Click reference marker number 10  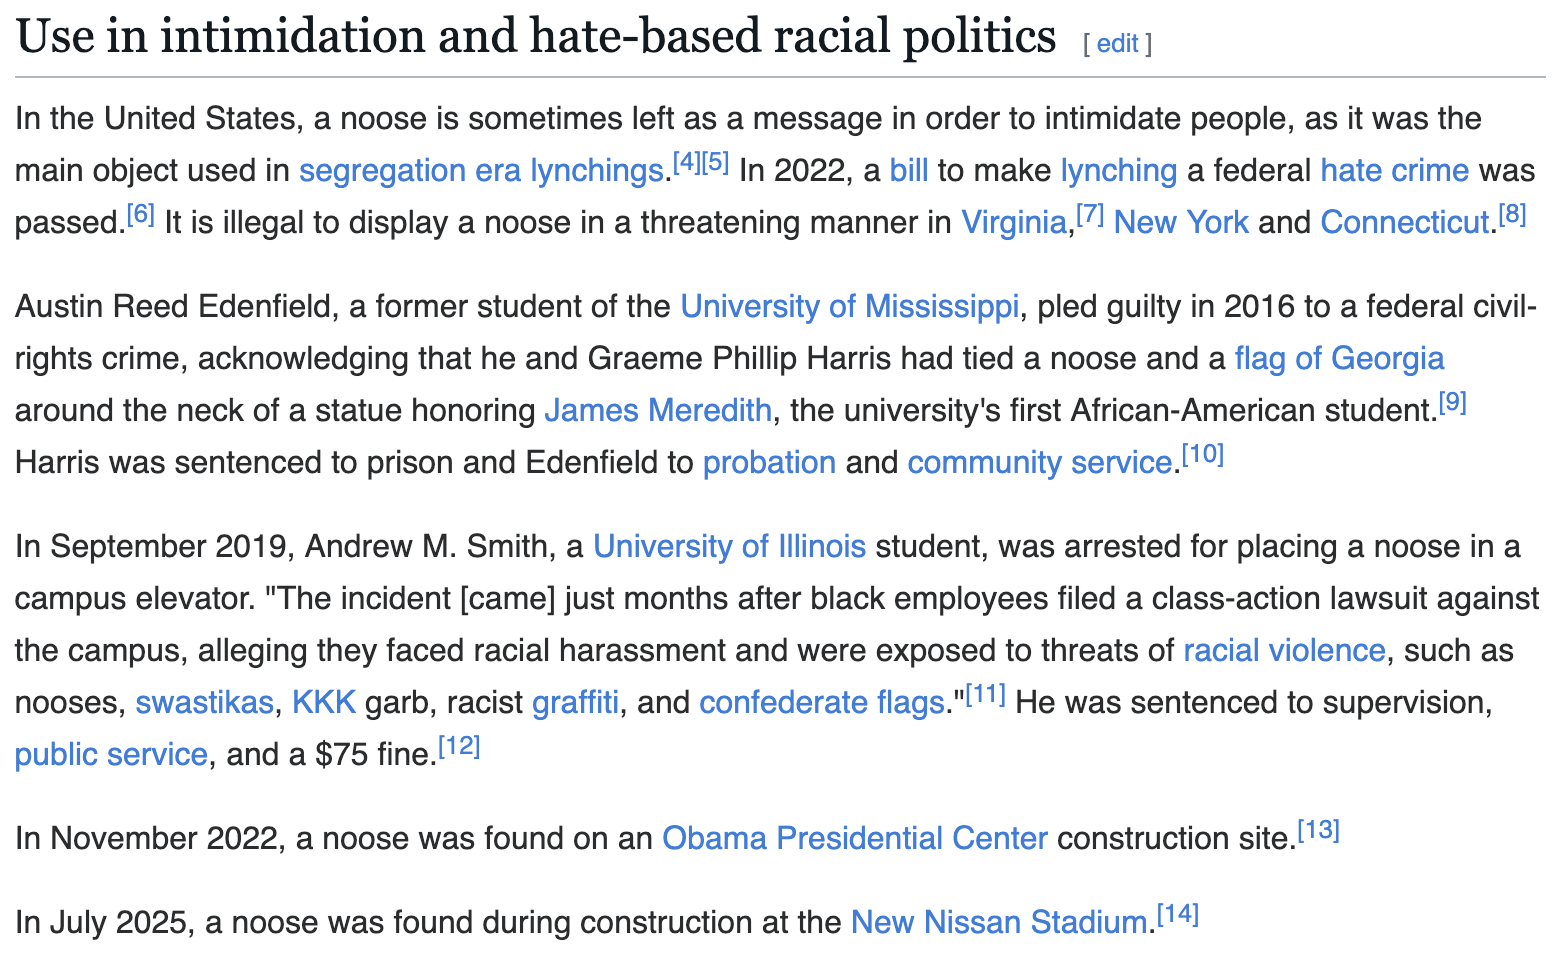1202,454
